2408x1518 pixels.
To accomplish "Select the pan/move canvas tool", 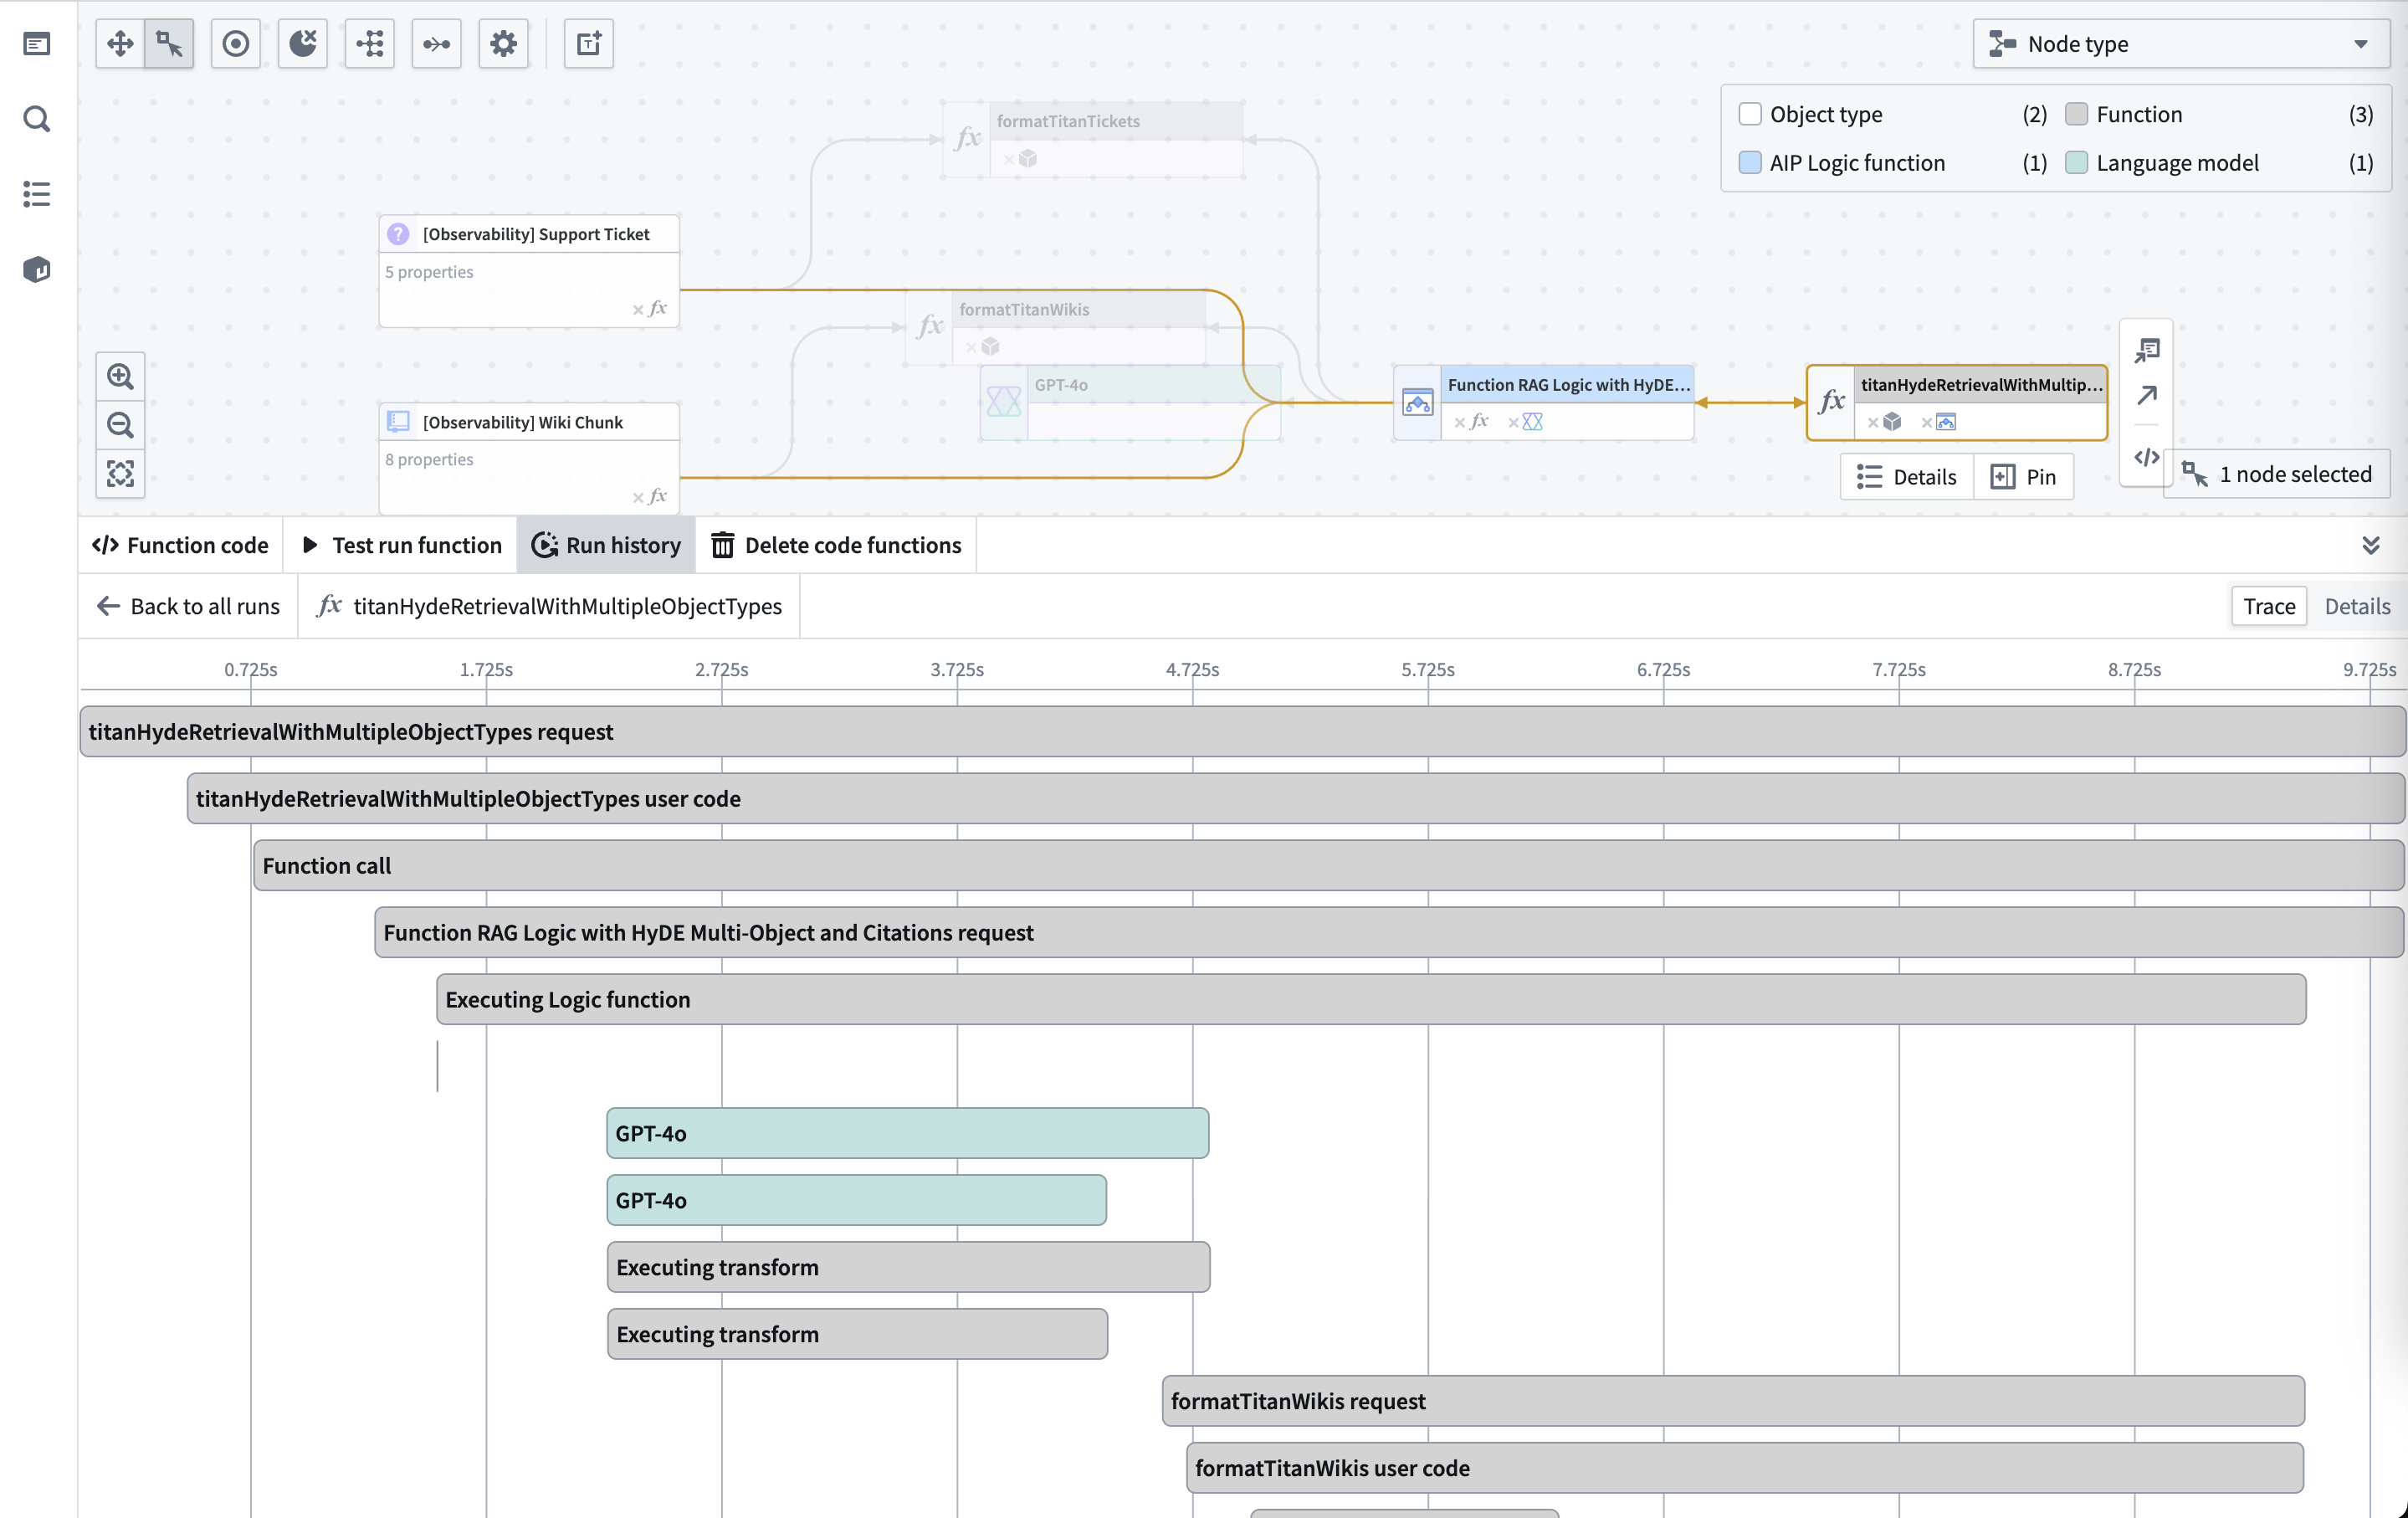I will (x=119, y=43).
